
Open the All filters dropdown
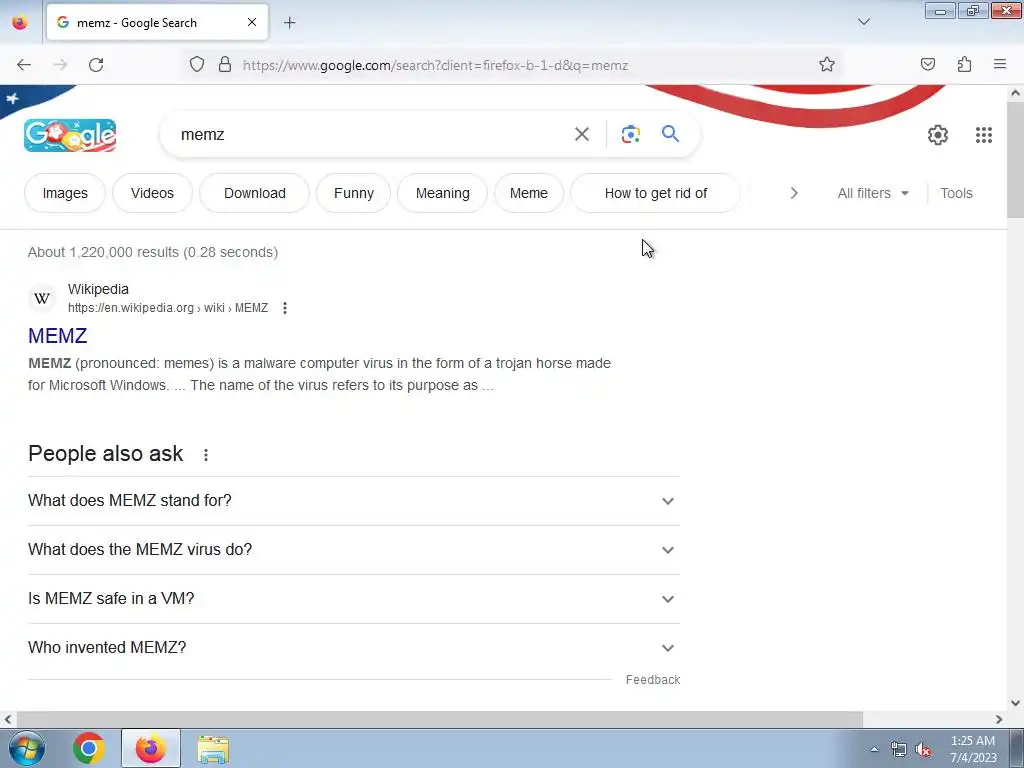873,193
